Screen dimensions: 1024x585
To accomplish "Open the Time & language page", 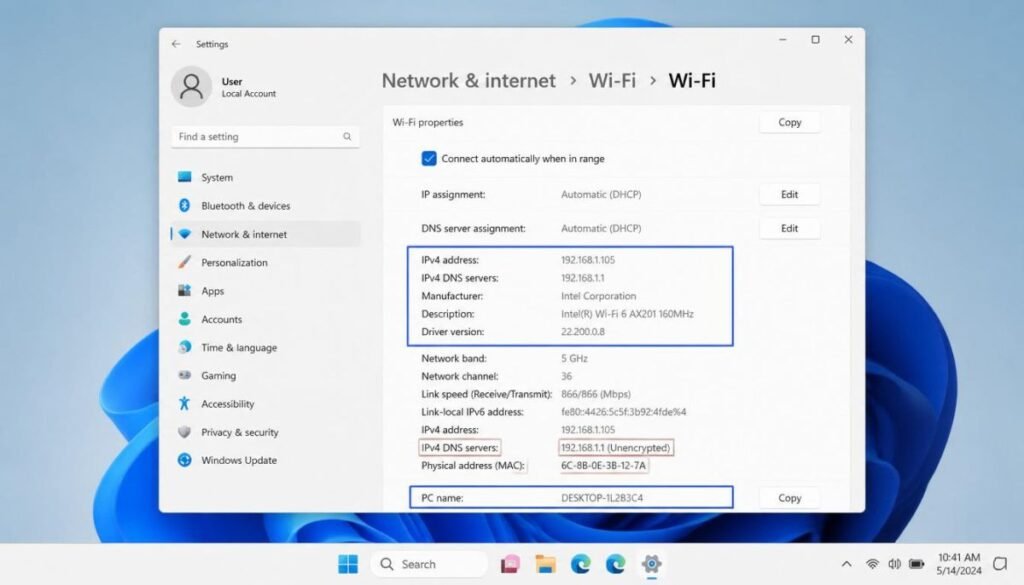I will (239, 347).
